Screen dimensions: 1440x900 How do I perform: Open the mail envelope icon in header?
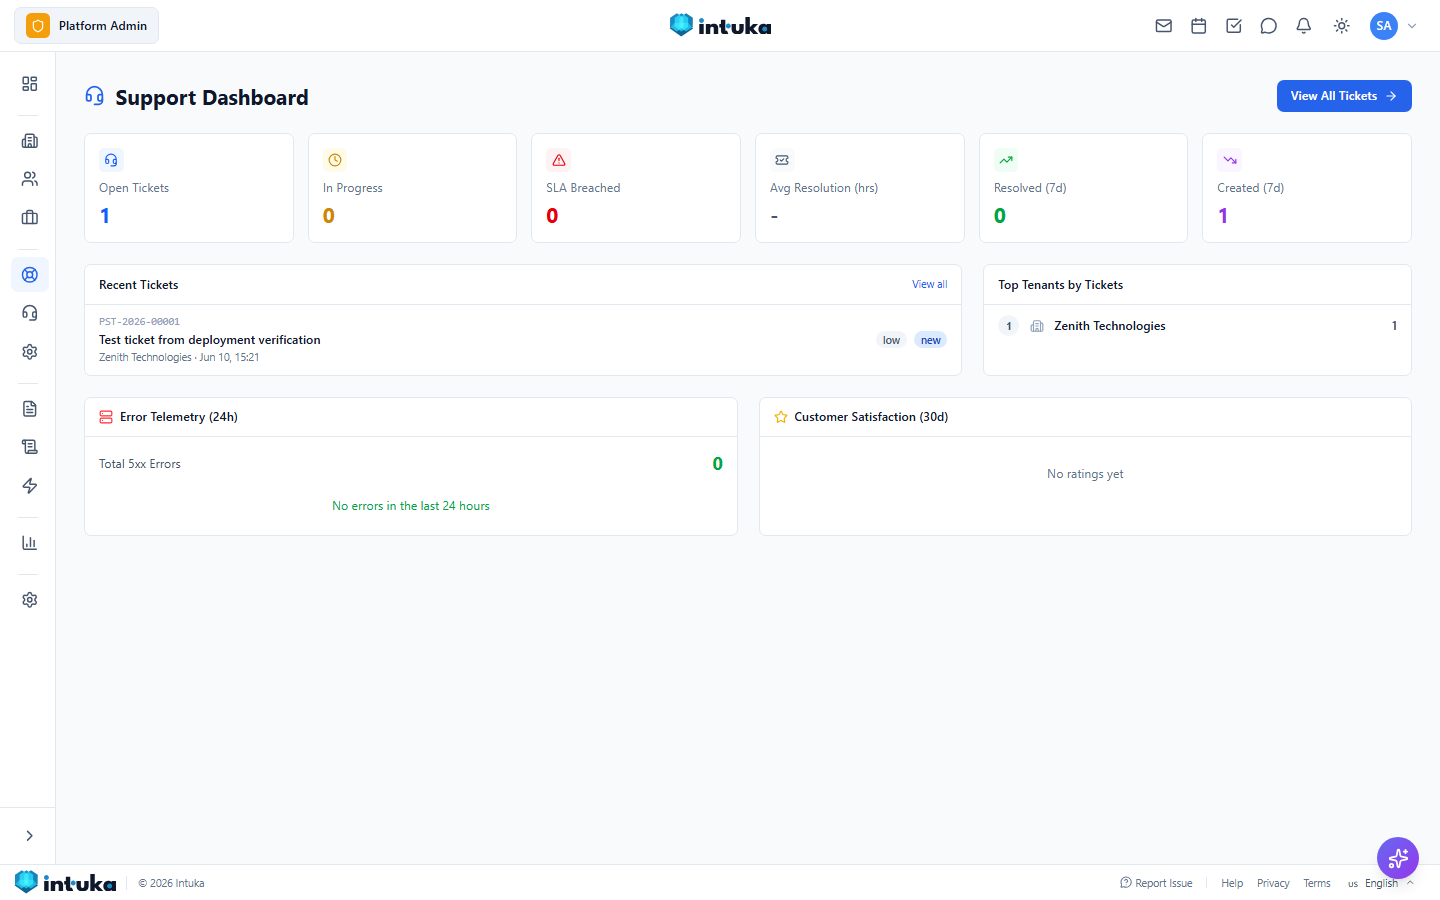[1163, 26]
